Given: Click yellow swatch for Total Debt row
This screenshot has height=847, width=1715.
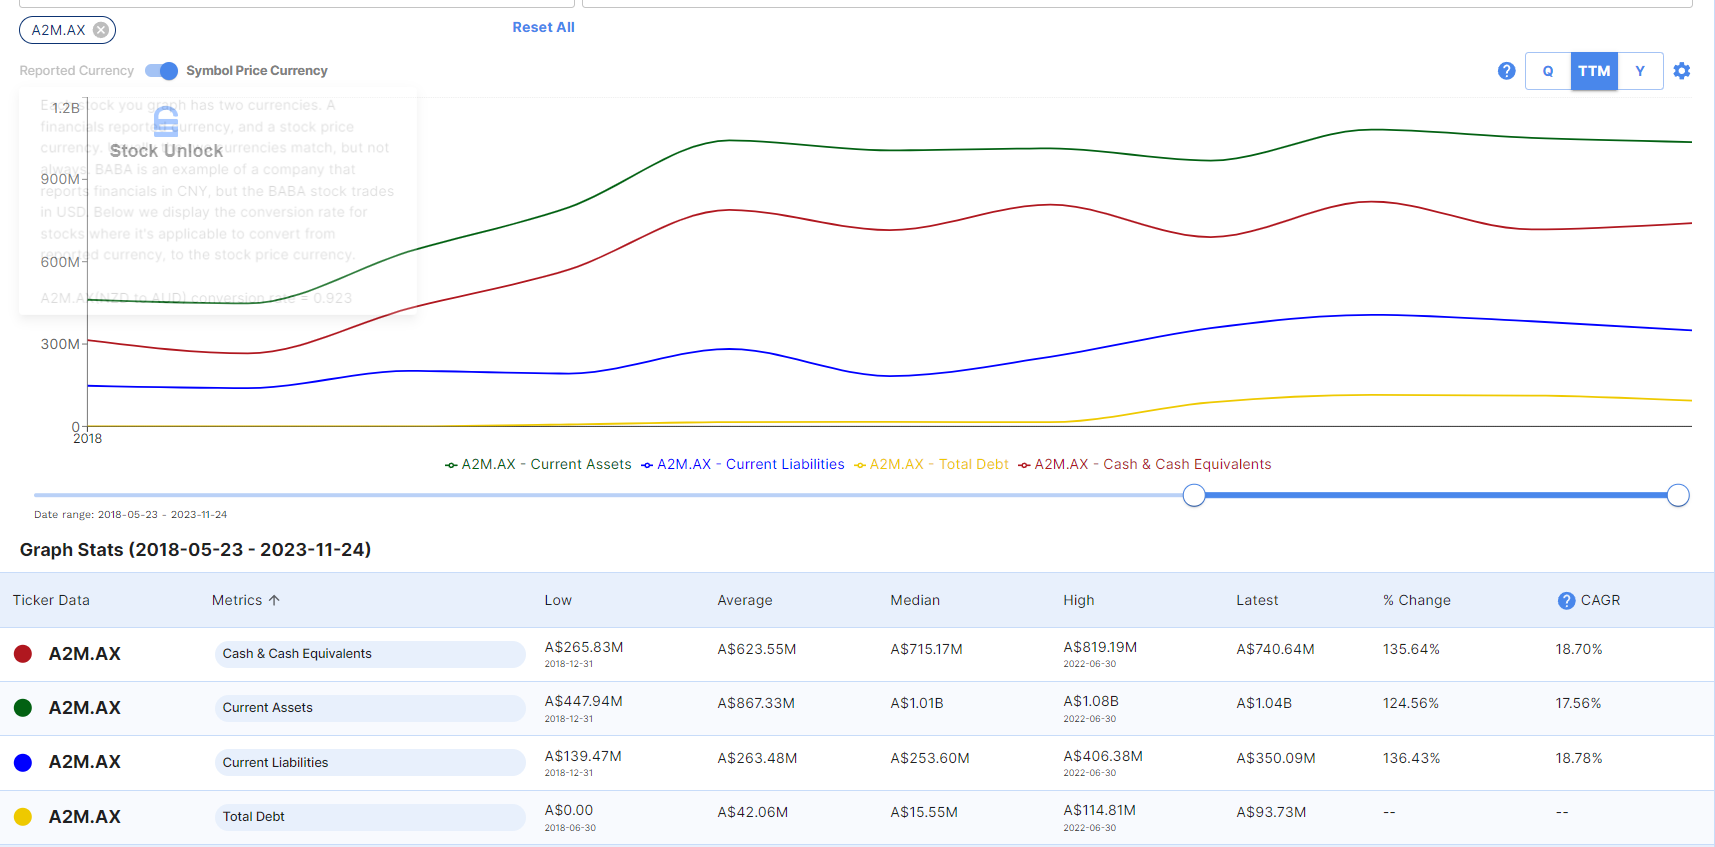Looking at the screenshot, I should tap(23, 817).
